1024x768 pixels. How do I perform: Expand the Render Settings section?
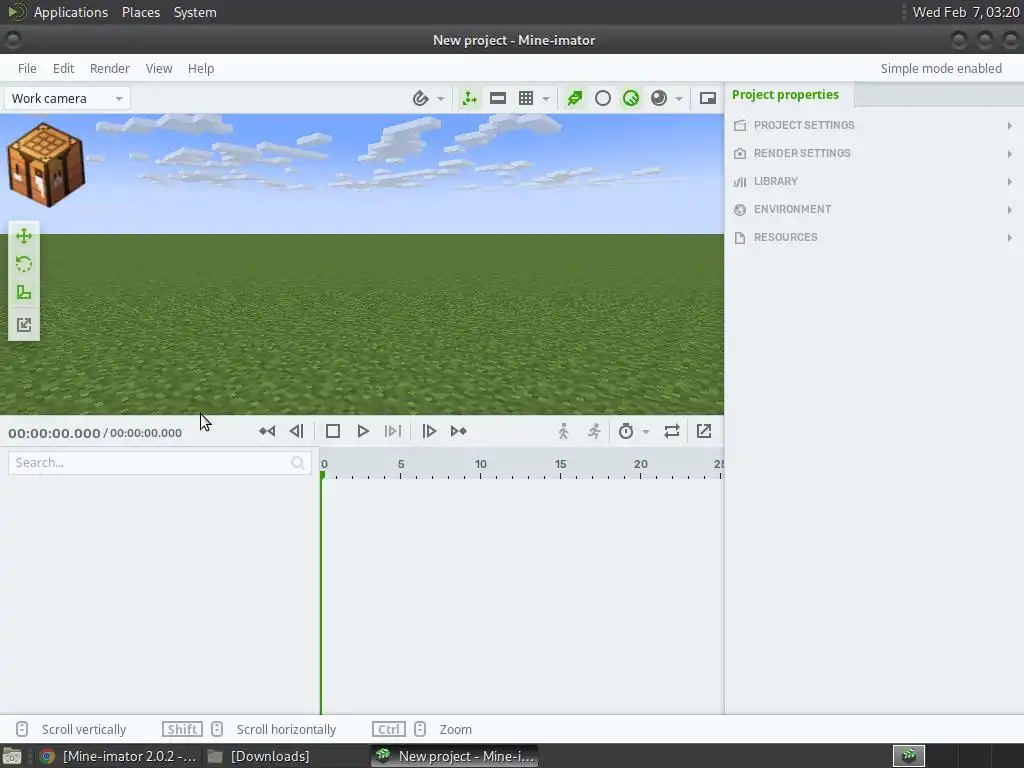coord(874,153)
